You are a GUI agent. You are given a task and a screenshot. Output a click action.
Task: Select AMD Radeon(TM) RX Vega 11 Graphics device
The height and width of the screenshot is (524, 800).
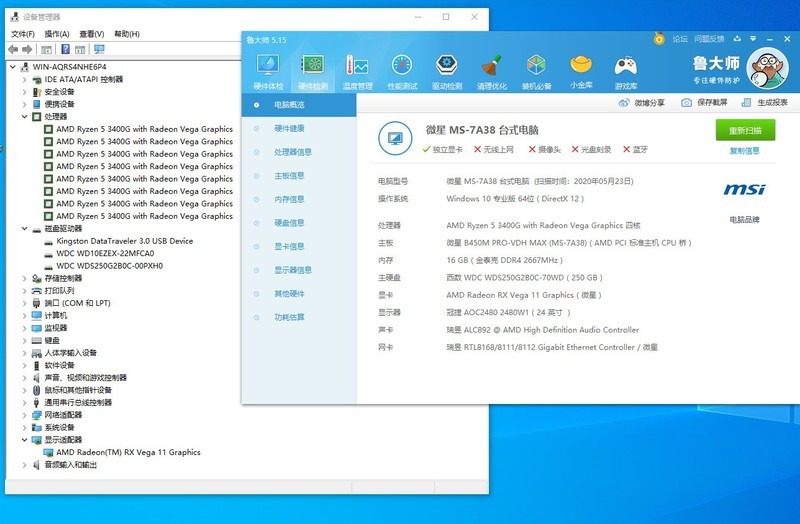pos(128,452)
